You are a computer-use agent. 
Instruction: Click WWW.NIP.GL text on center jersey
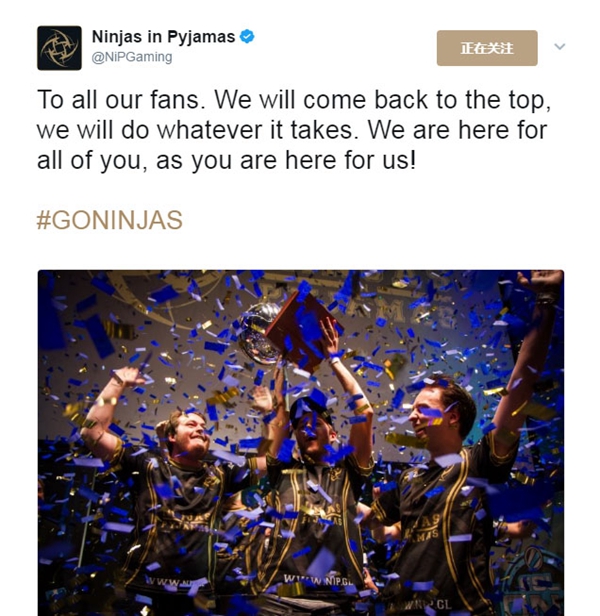(x=319, y=579)
